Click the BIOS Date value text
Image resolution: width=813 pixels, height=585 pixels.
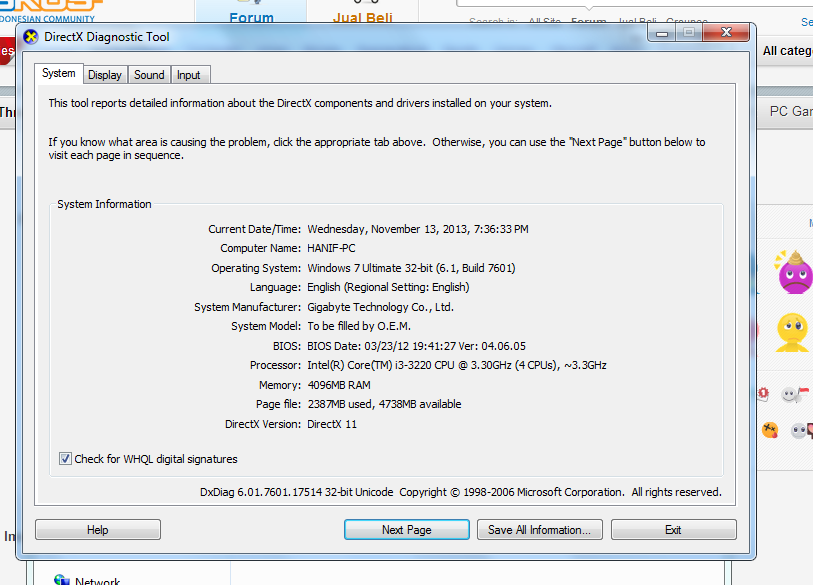coord(416,346)
